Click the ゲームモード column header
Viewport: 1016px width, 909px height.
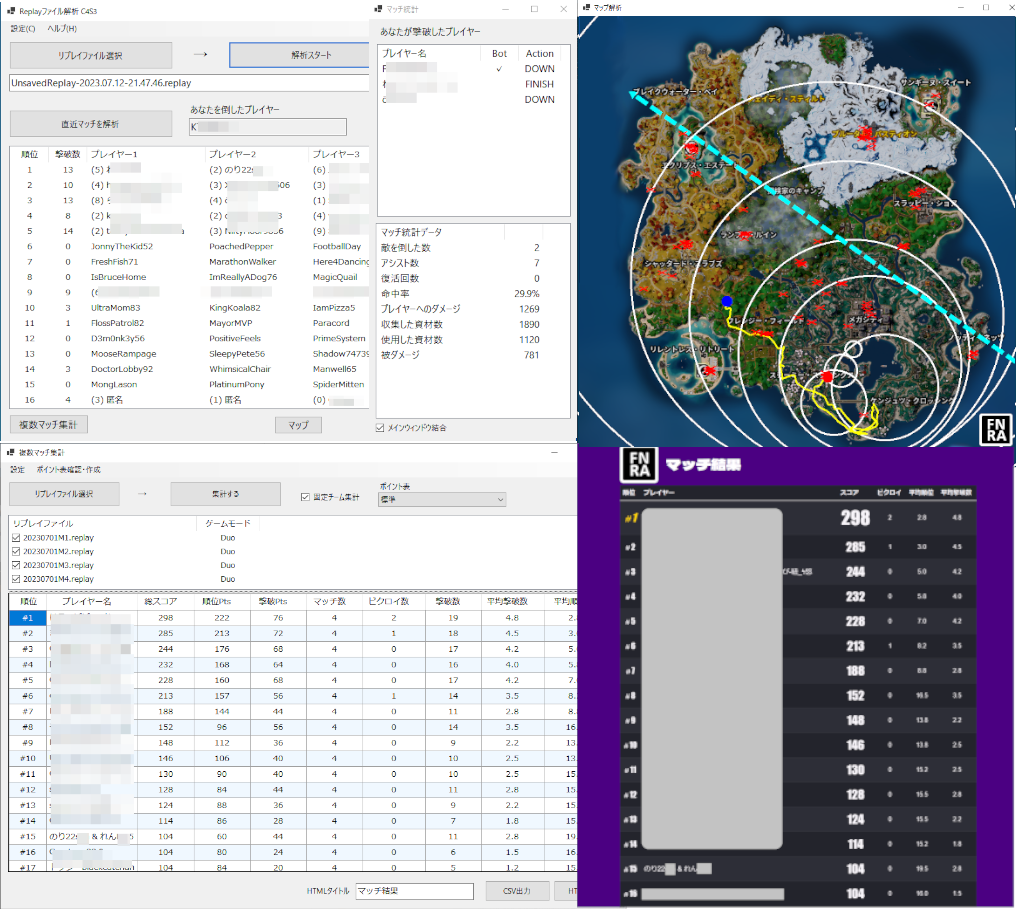(x=228, y=524)
